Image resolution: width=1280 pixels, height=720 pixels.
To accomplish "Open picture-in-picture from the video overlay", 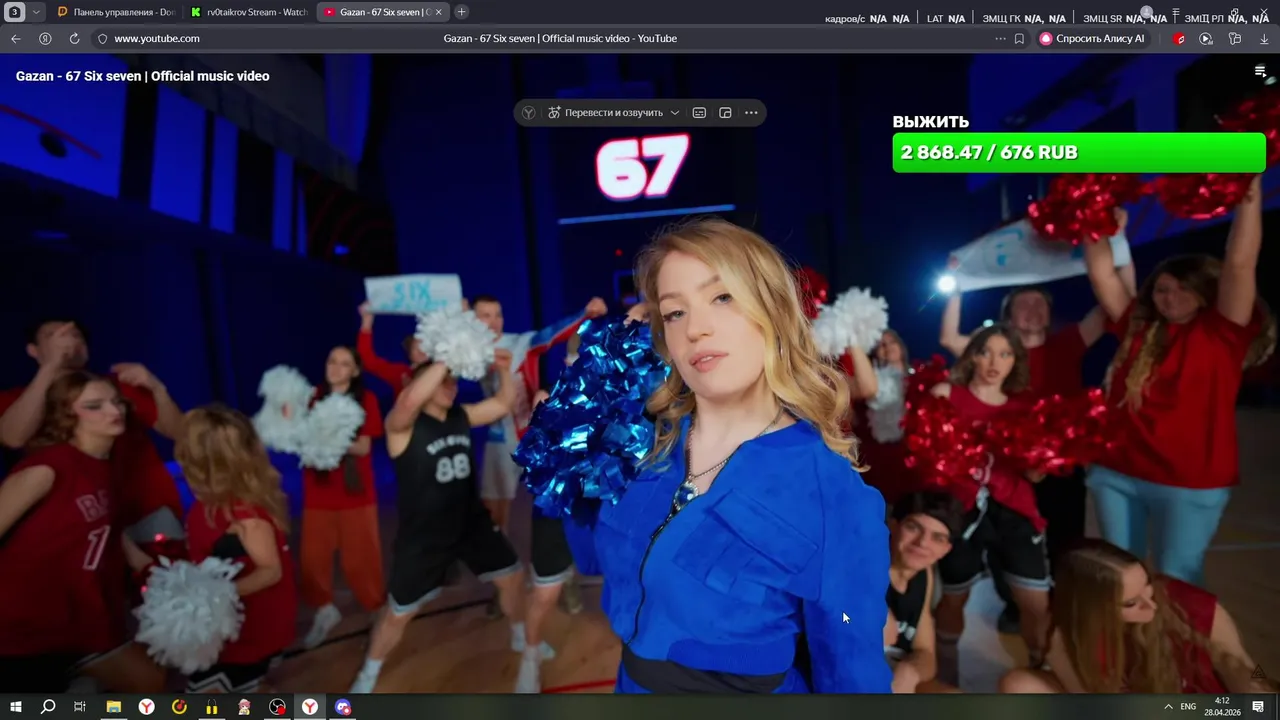I will click(x=725, y=113).
